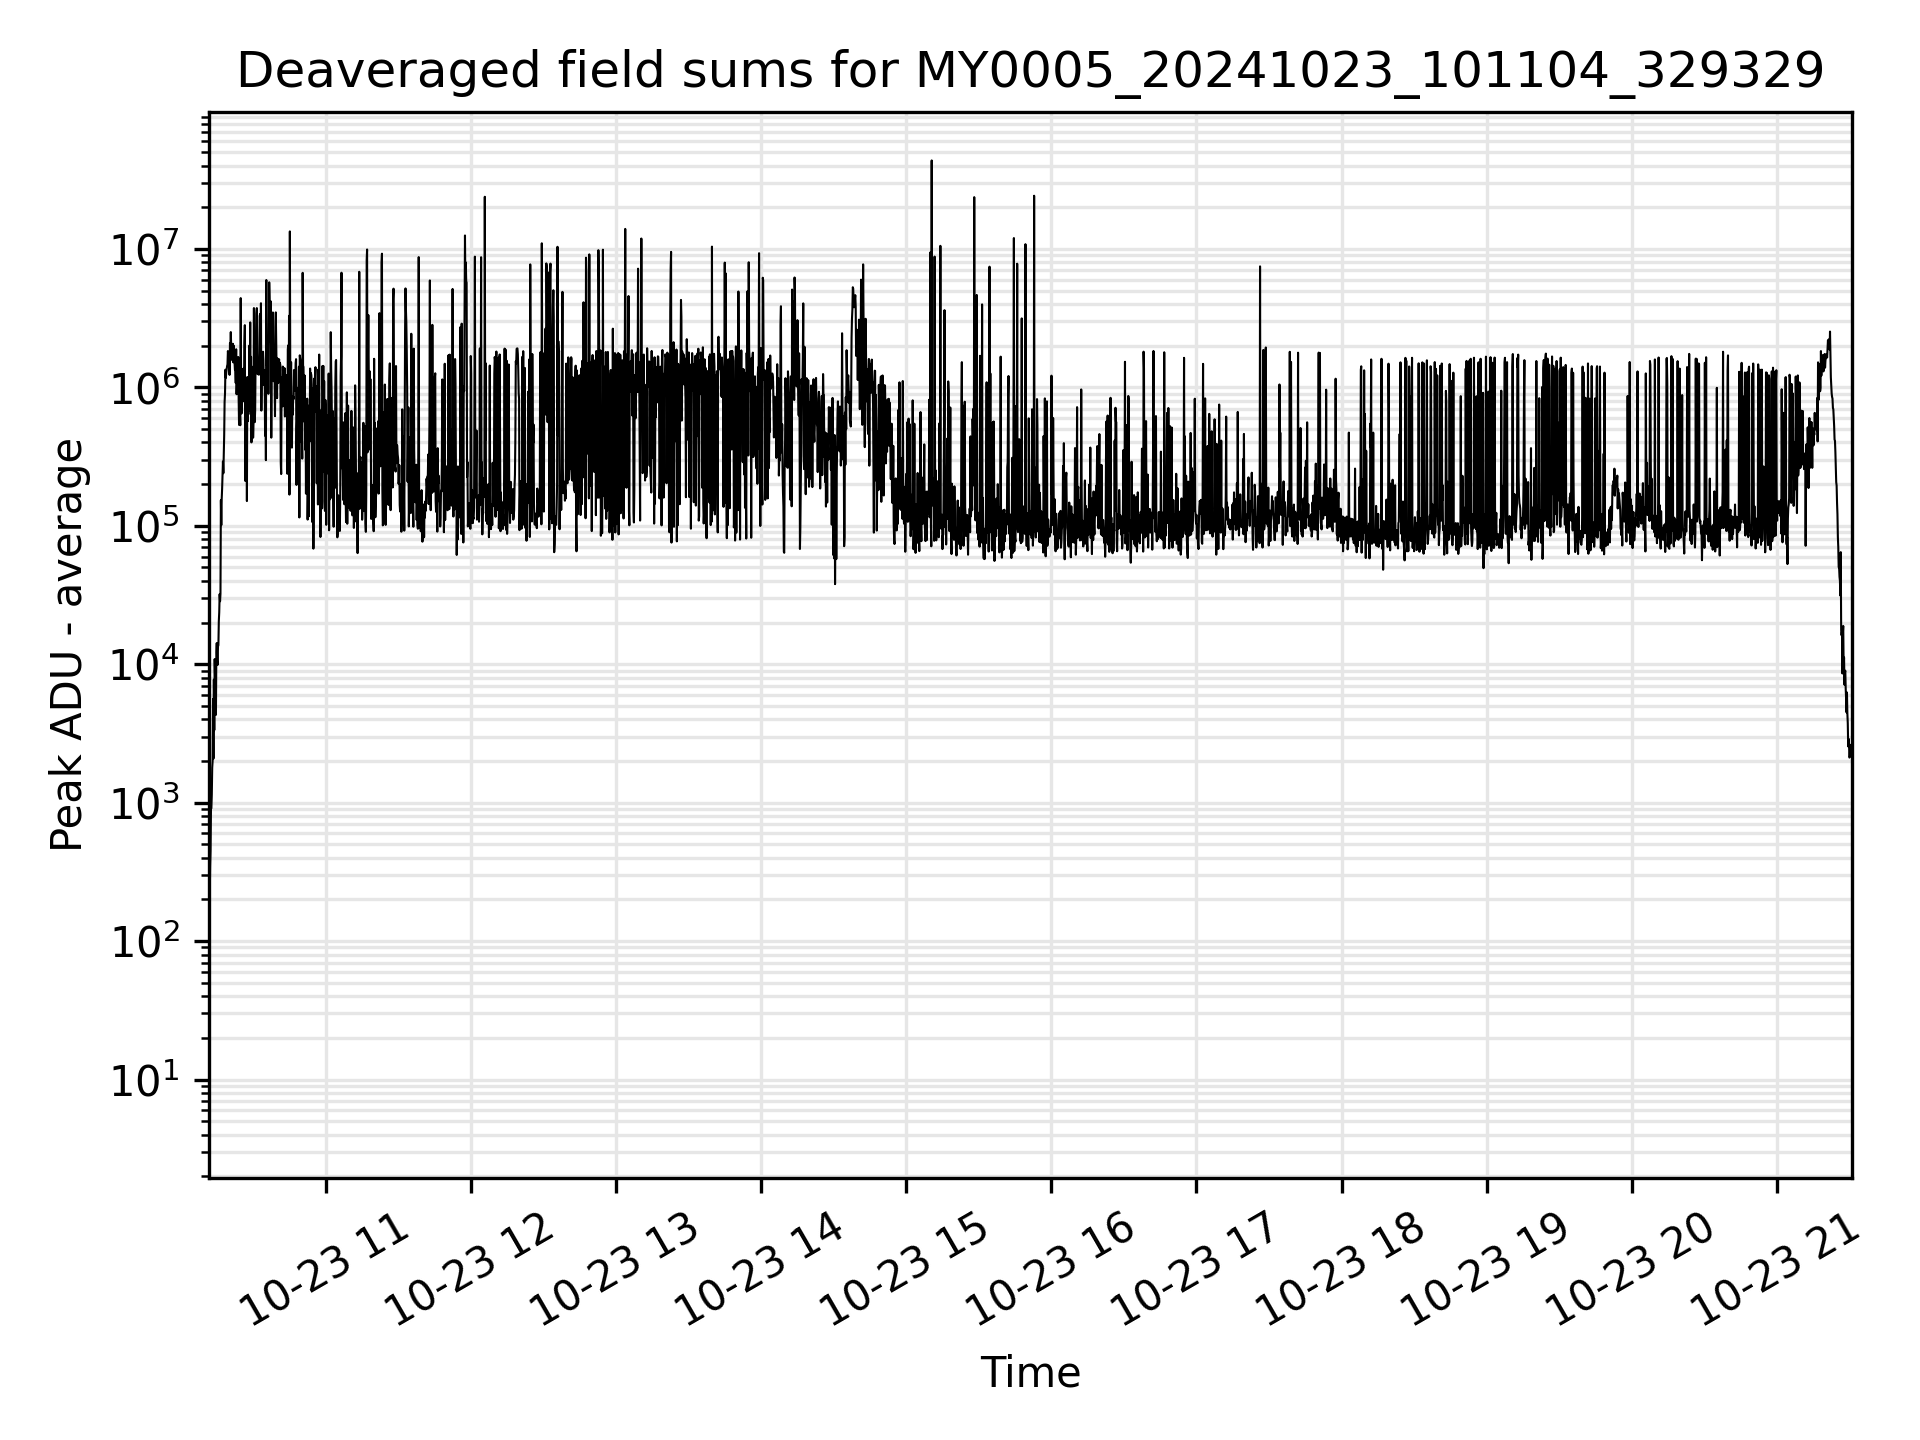The height and width of the screenshot is (1440, 1920).
Task: Click the y tick label 10^6
Action: pyautogui.click(x=145, y=388)
